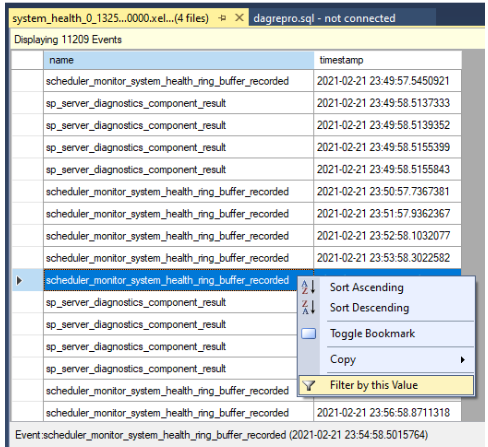The image size is (488, 447).
Task: Click the Sort Ascending A-Z icon
Action: [308, 287]
